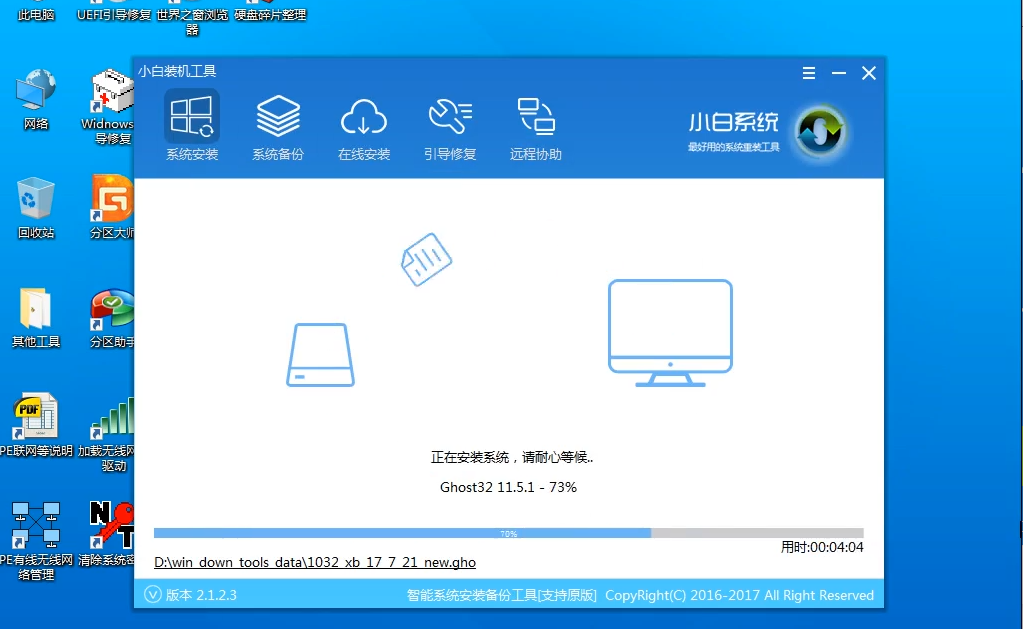Image resolution: width=1023 pixels, height=629 pixels.
Task: Click the 小白系统 round logo
Action: tap(820, 131)
